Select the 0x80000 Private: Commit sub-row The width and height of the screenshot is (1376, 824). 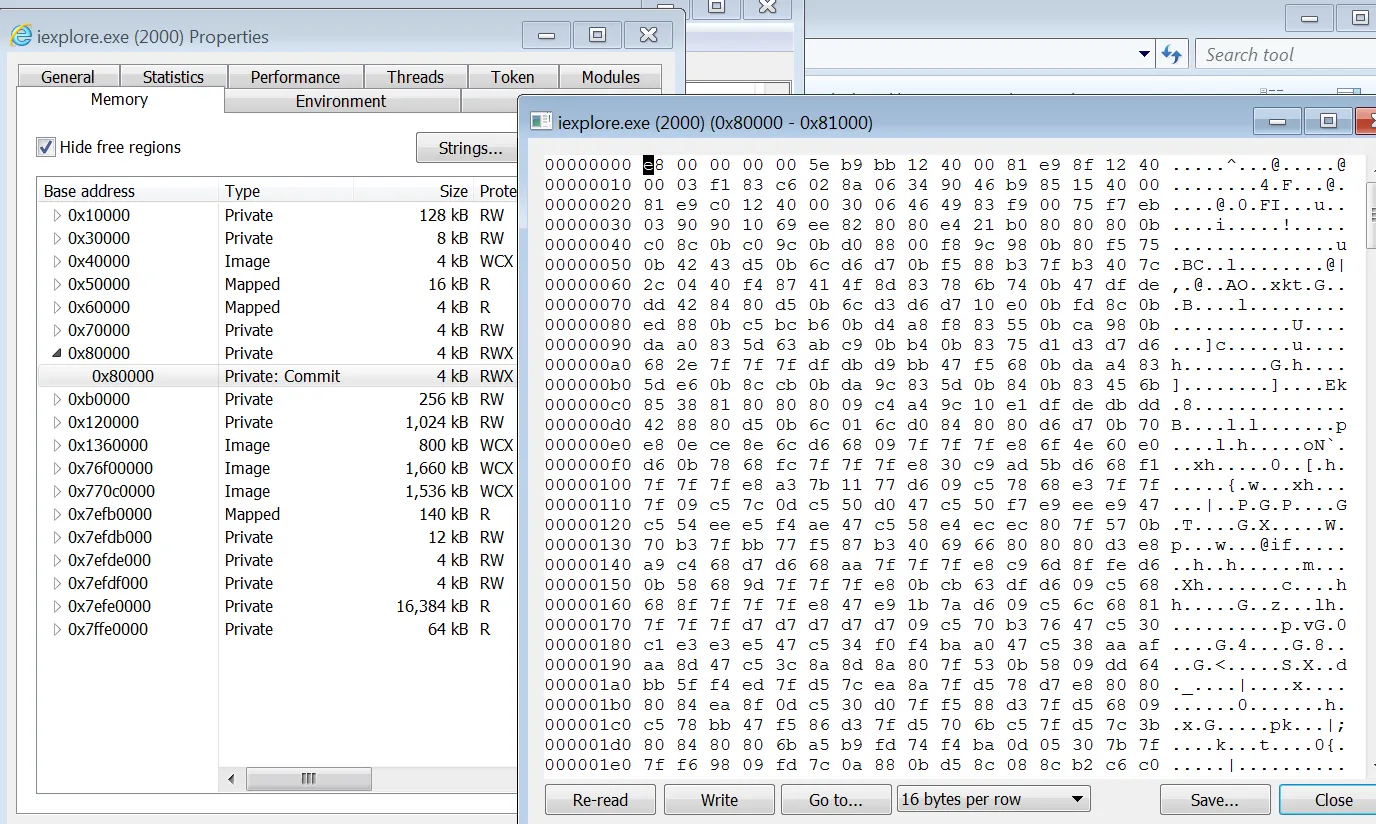pyautogui.click(x=277, y=376)
